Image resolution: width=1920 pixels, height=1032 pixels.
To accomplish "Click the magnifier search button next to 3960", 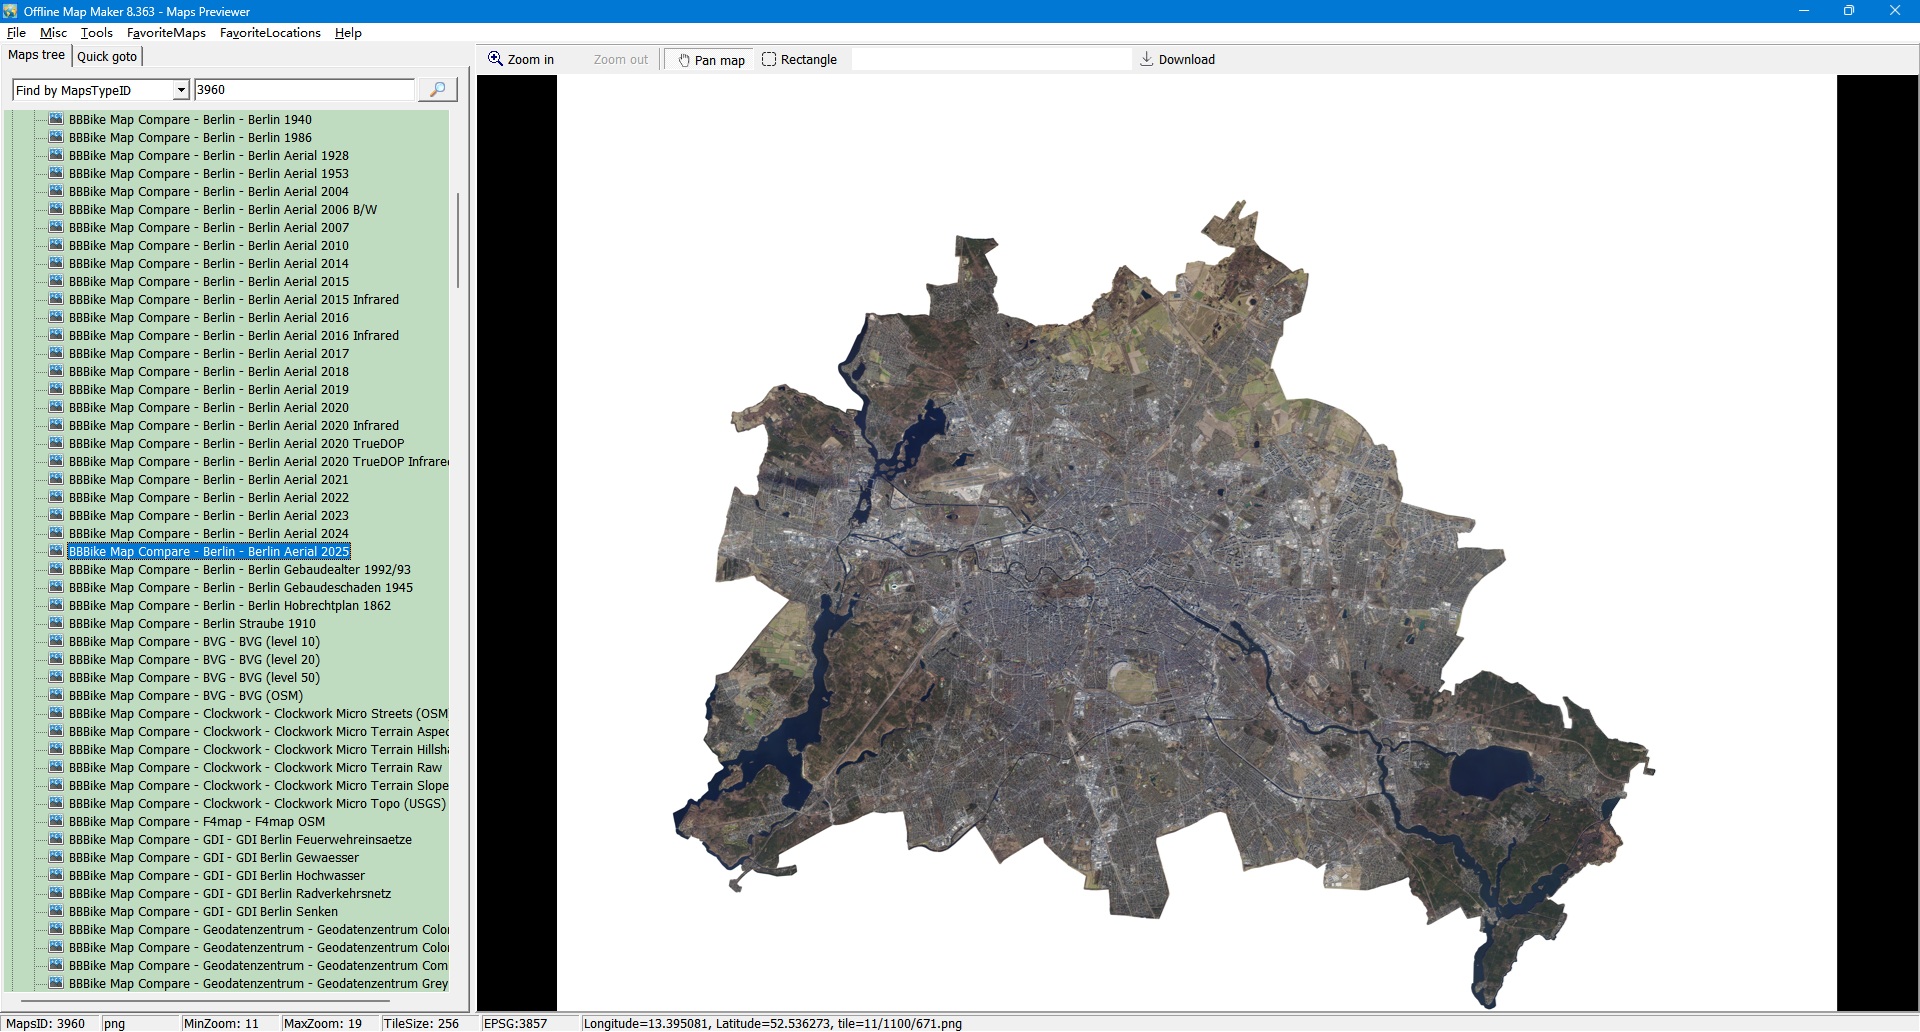I will coord(437,90).
